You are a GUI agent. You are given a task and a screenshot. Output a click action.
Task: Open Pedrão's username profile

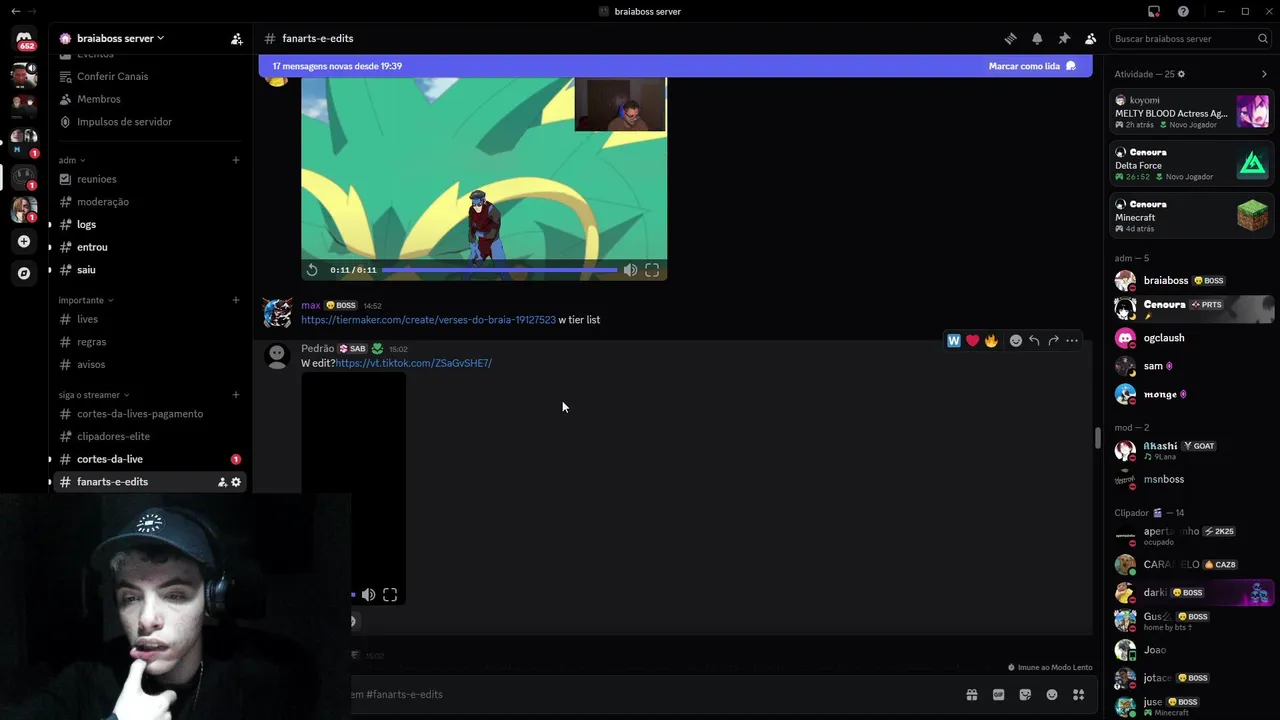click(318, 348)
